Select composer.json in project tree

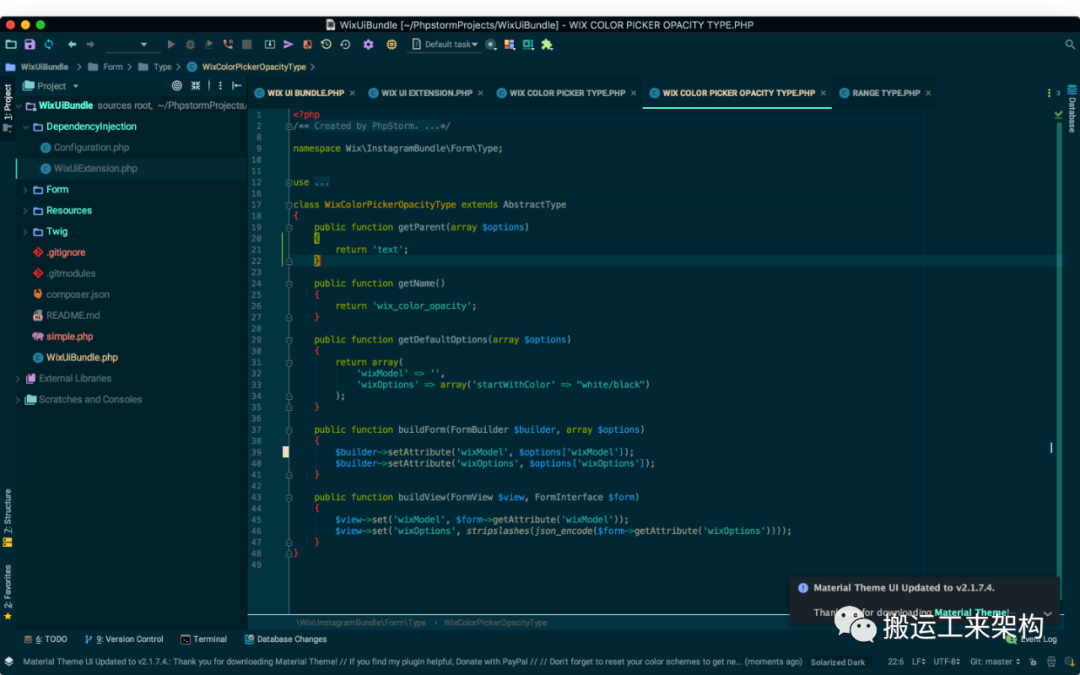coord(77,295)
